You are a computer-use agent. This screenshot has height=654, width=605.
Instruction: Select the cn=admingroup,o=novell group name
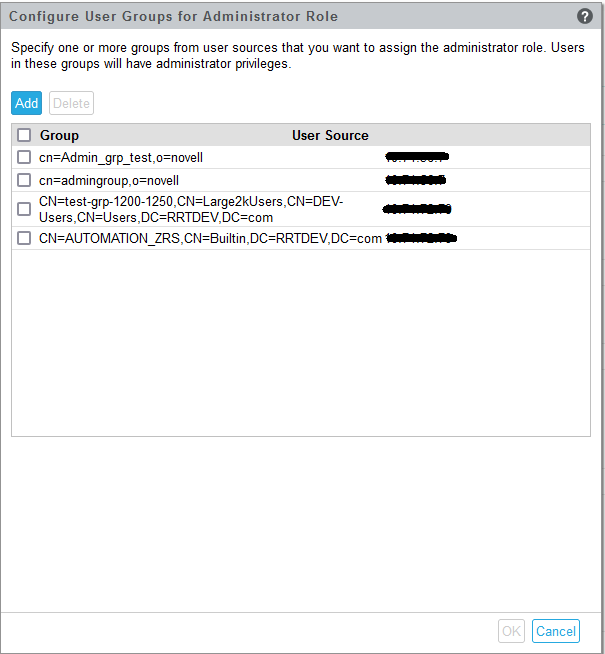click(x=109, y=180)
